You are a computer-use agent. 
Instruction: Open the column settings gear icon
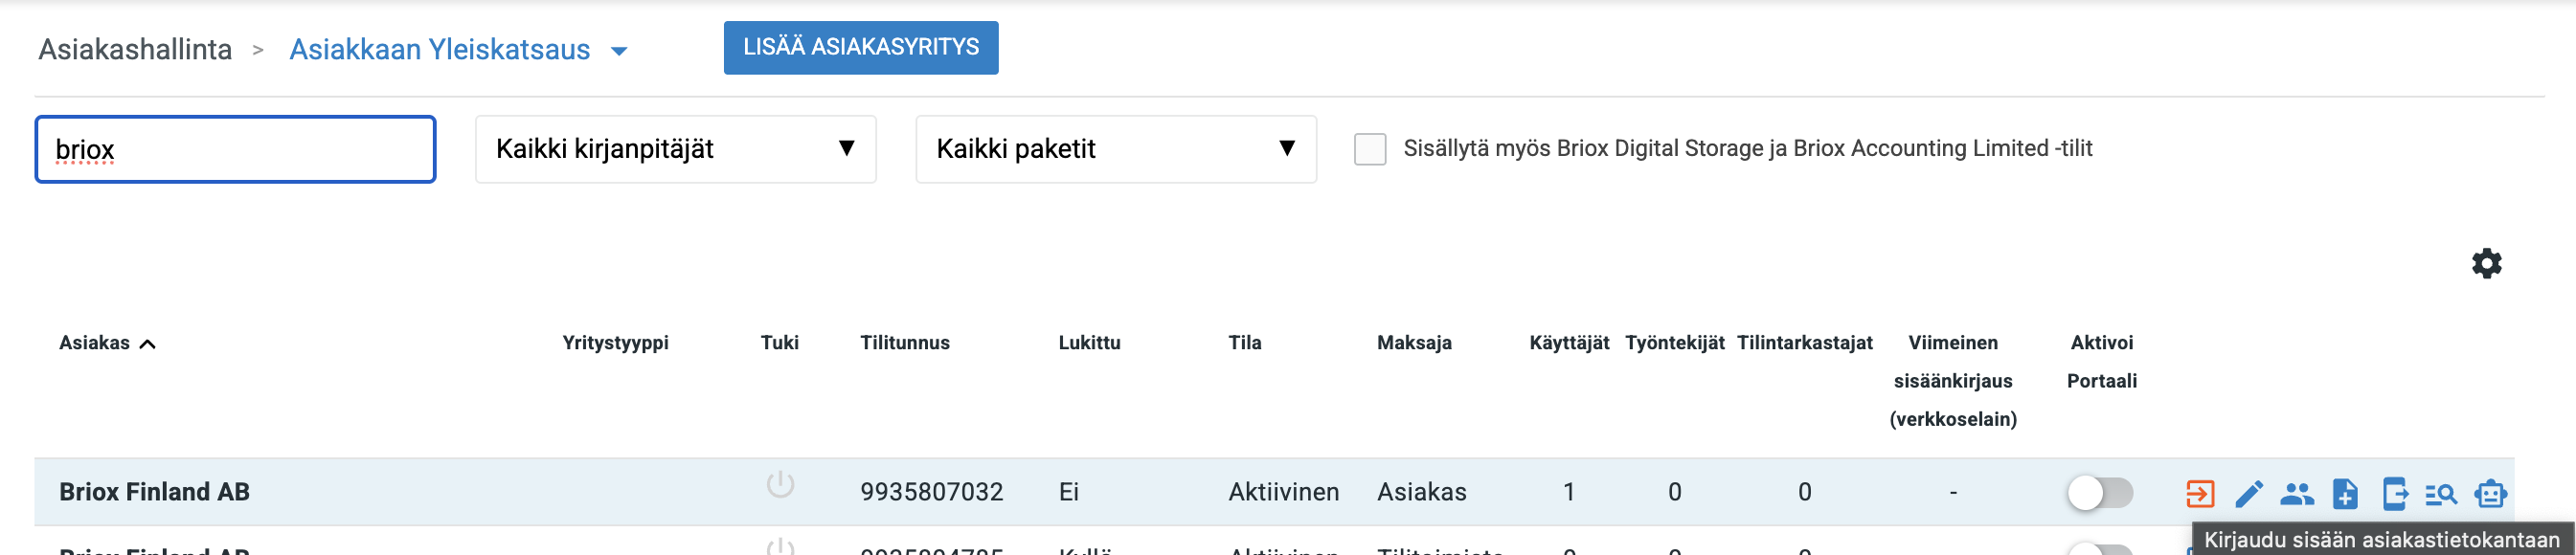click(2487, 263)
